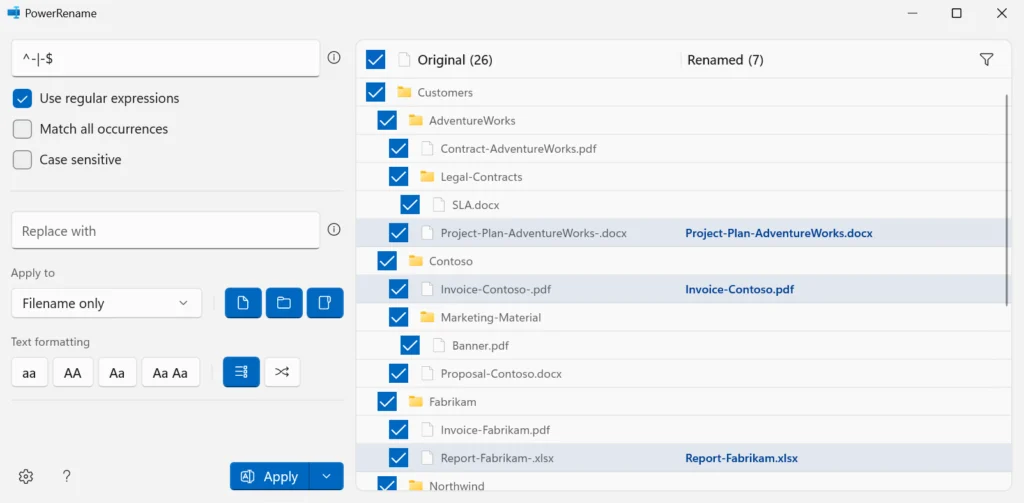
Task: Click the Renamed (7) column header
Action: click(725, 60)
